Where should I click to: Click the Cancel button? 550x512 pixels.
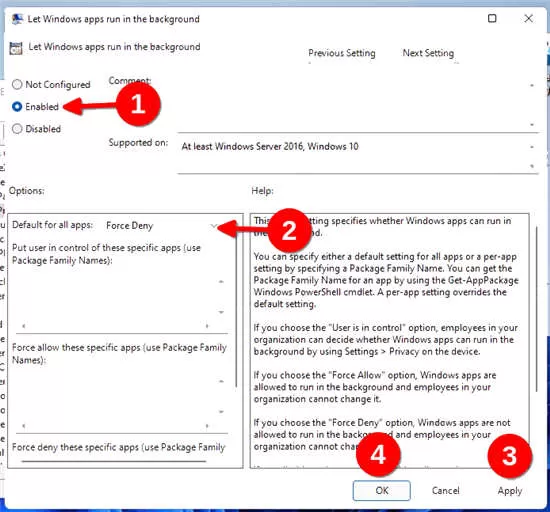coord(445,490)
